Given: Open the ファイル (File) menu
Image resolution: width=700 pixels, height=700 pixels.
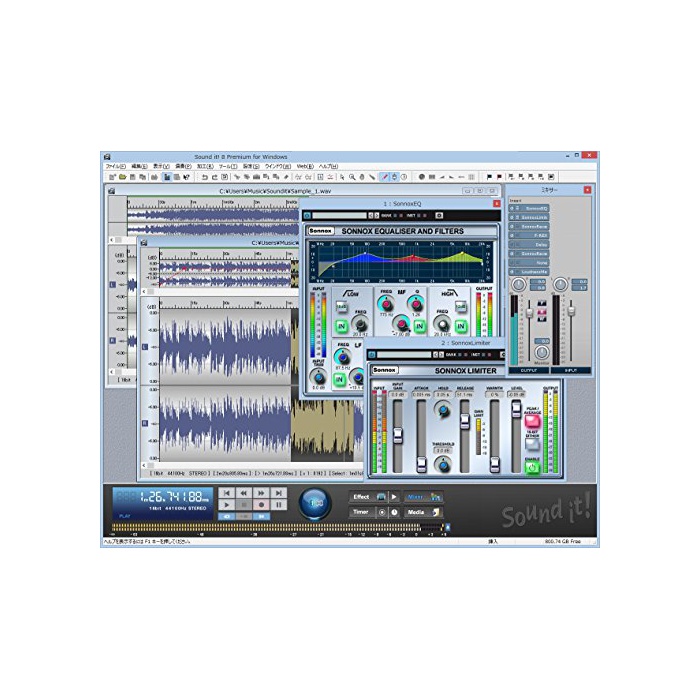Looking at the screenshot, I should click(x=115, y=166).
